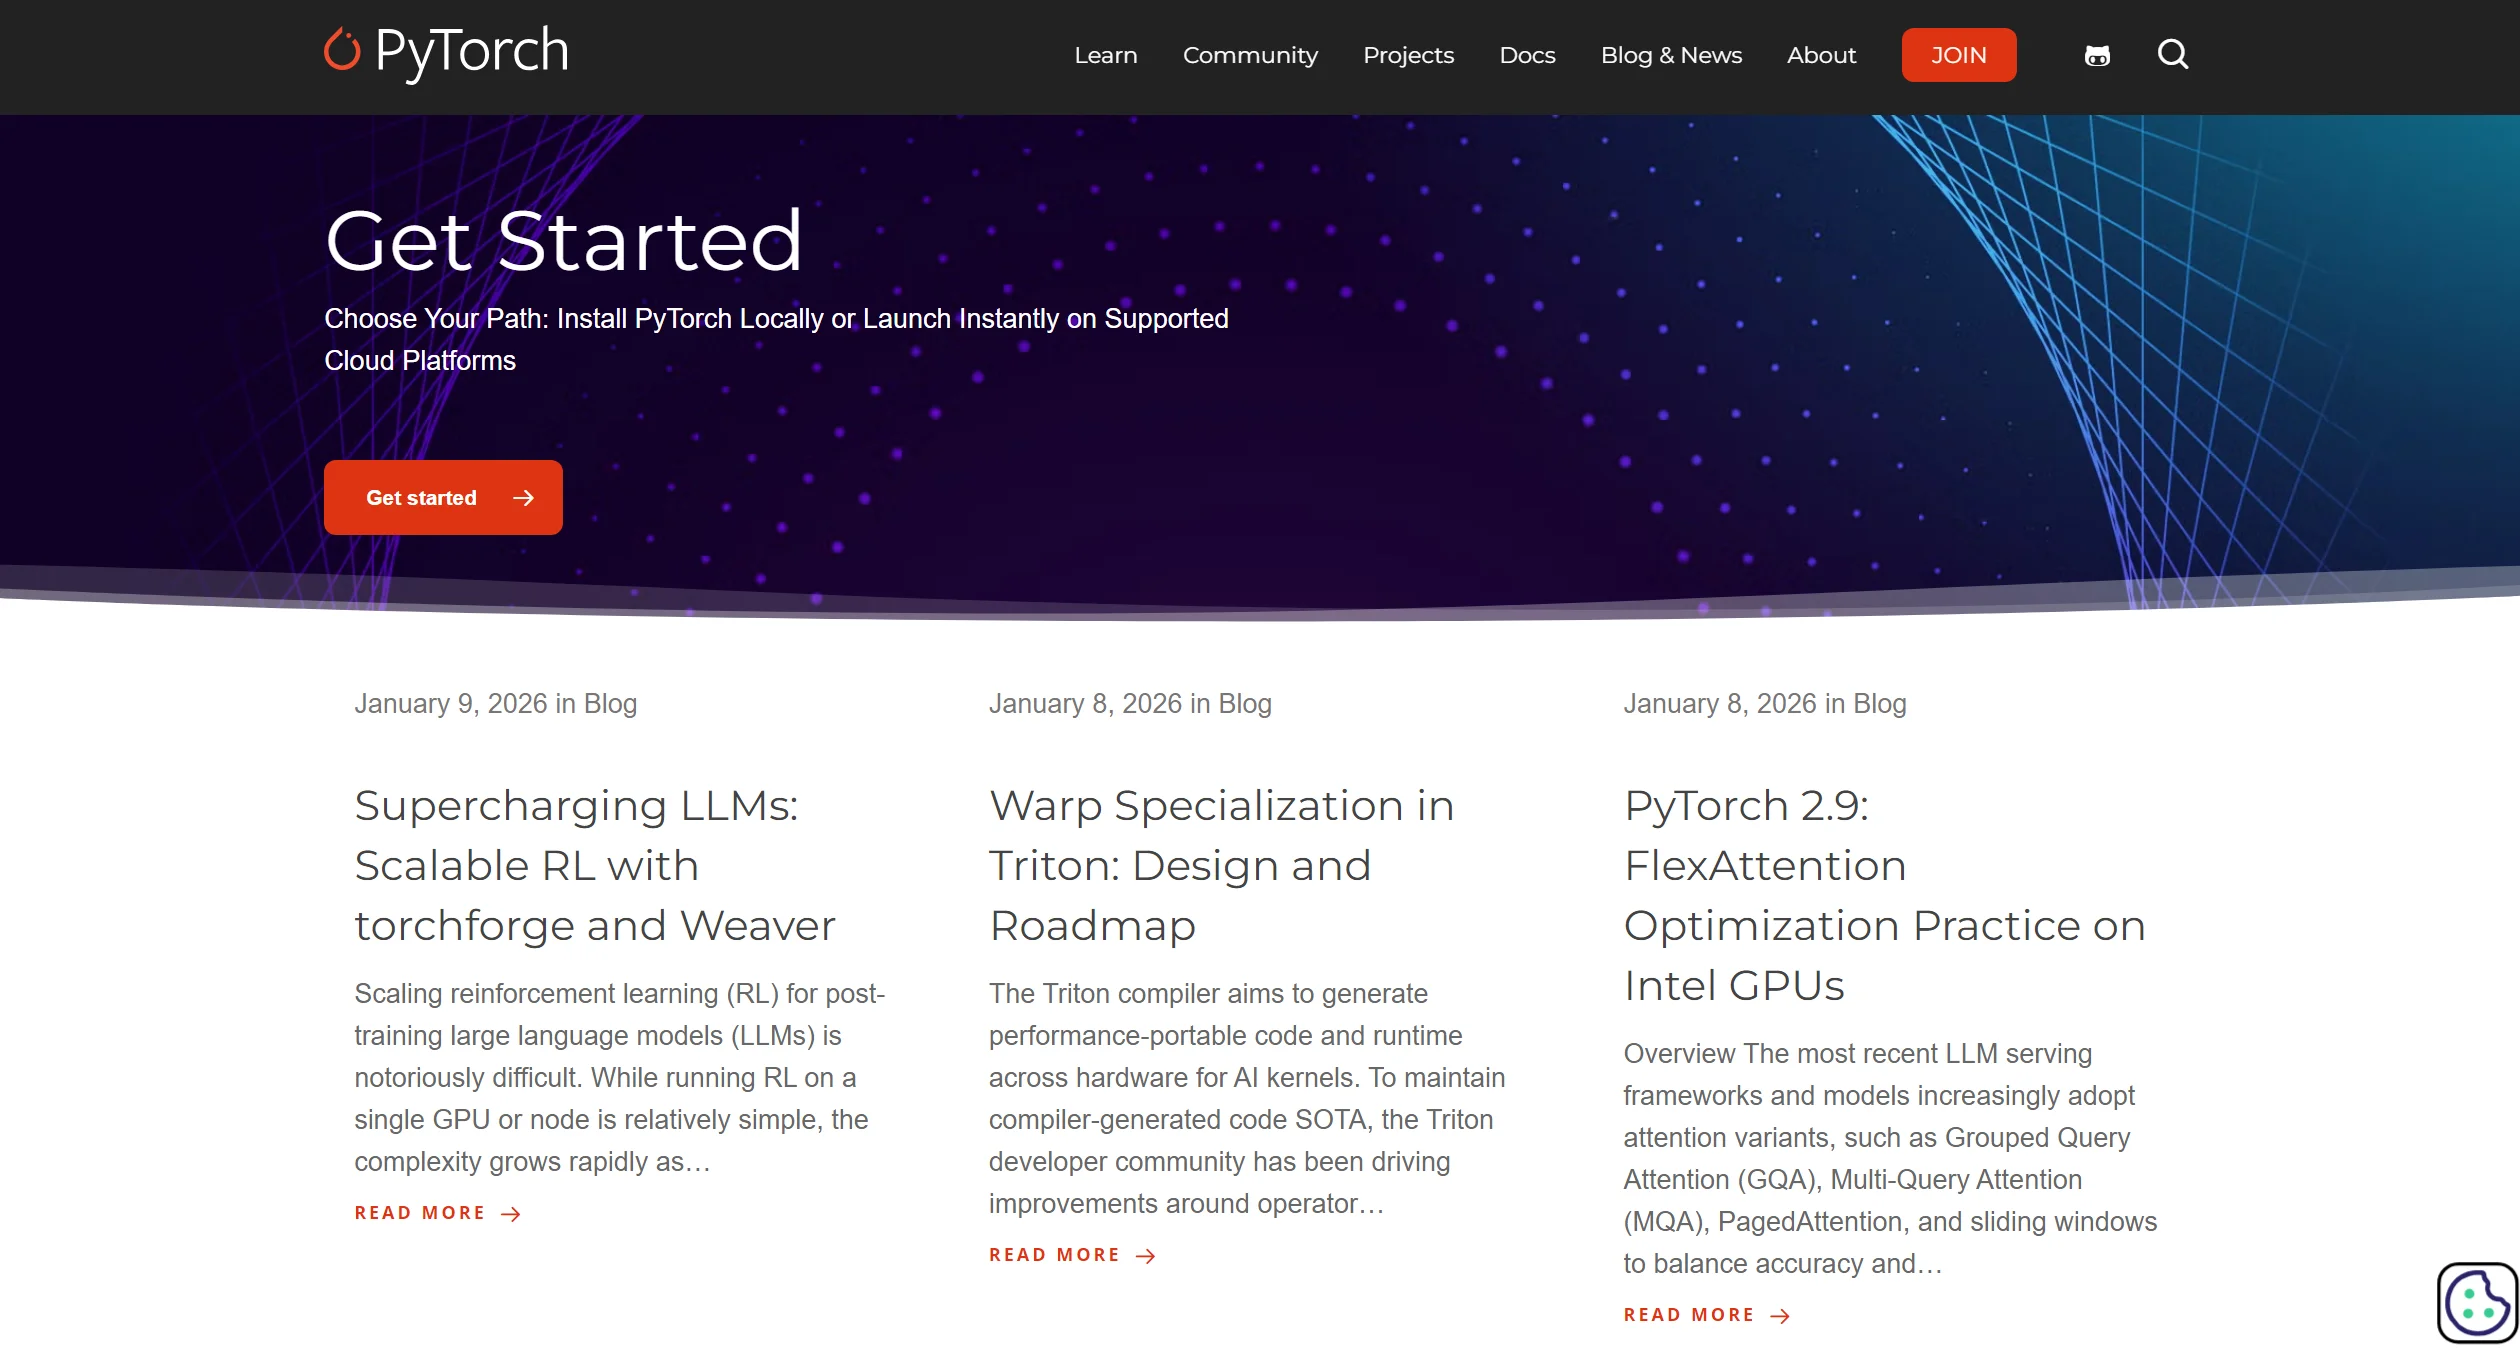Screen dimensions: 2520x1348
Task: Open the About menu
Action: coord(1821,55)
